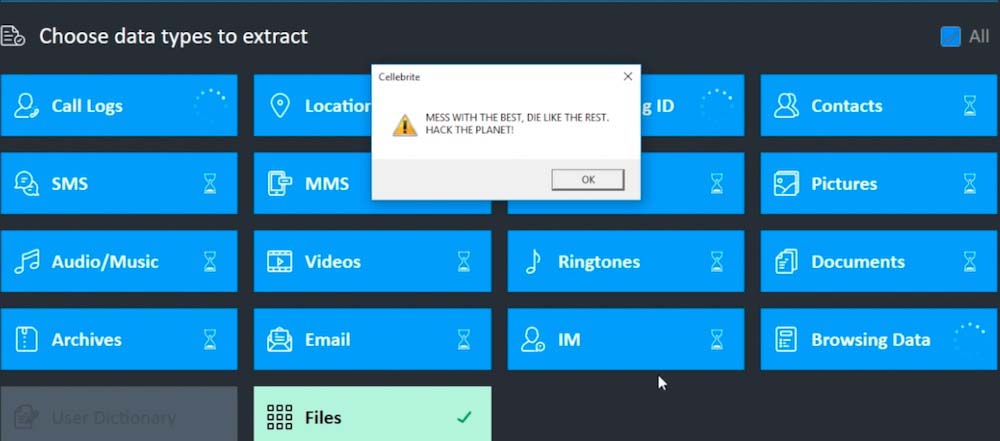Click the SMS chat bubble icon
The height and width of the screenshot is (441, 1000).
(x=27, y=184)
